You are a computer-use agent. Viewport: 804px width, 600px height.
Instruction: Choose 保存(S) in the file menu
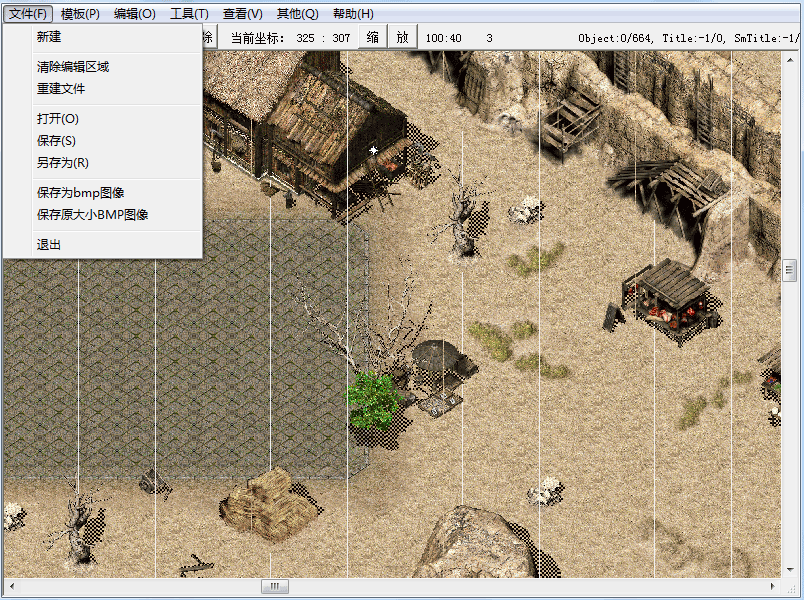[x=103, y=141]
